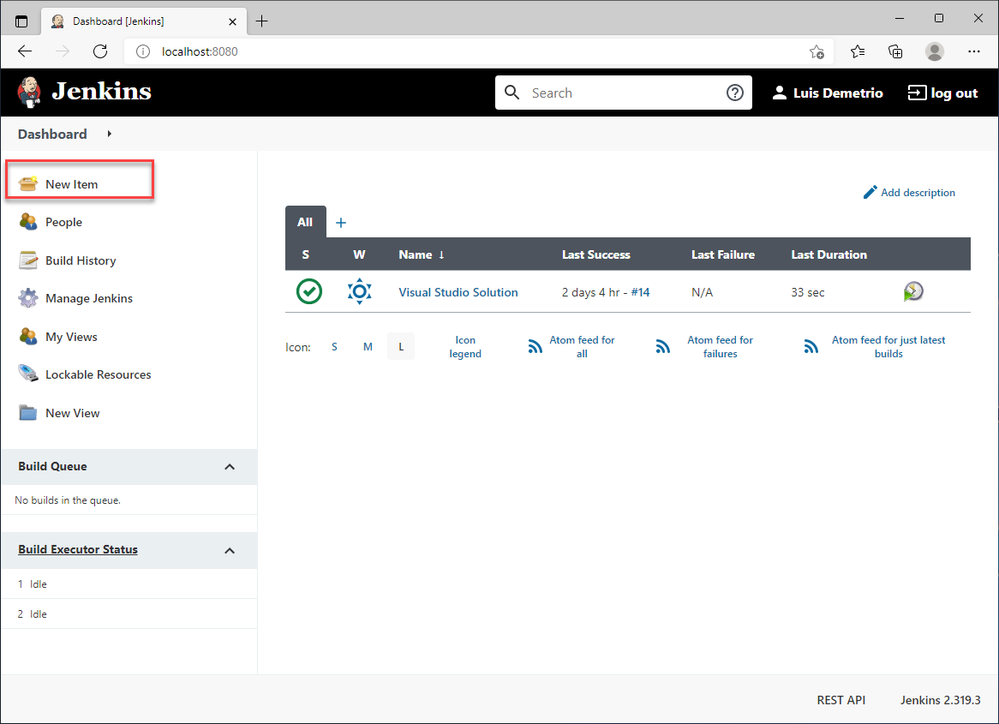Go back in the browser
Screen dimensions: 999x724
tap(25, 51)
